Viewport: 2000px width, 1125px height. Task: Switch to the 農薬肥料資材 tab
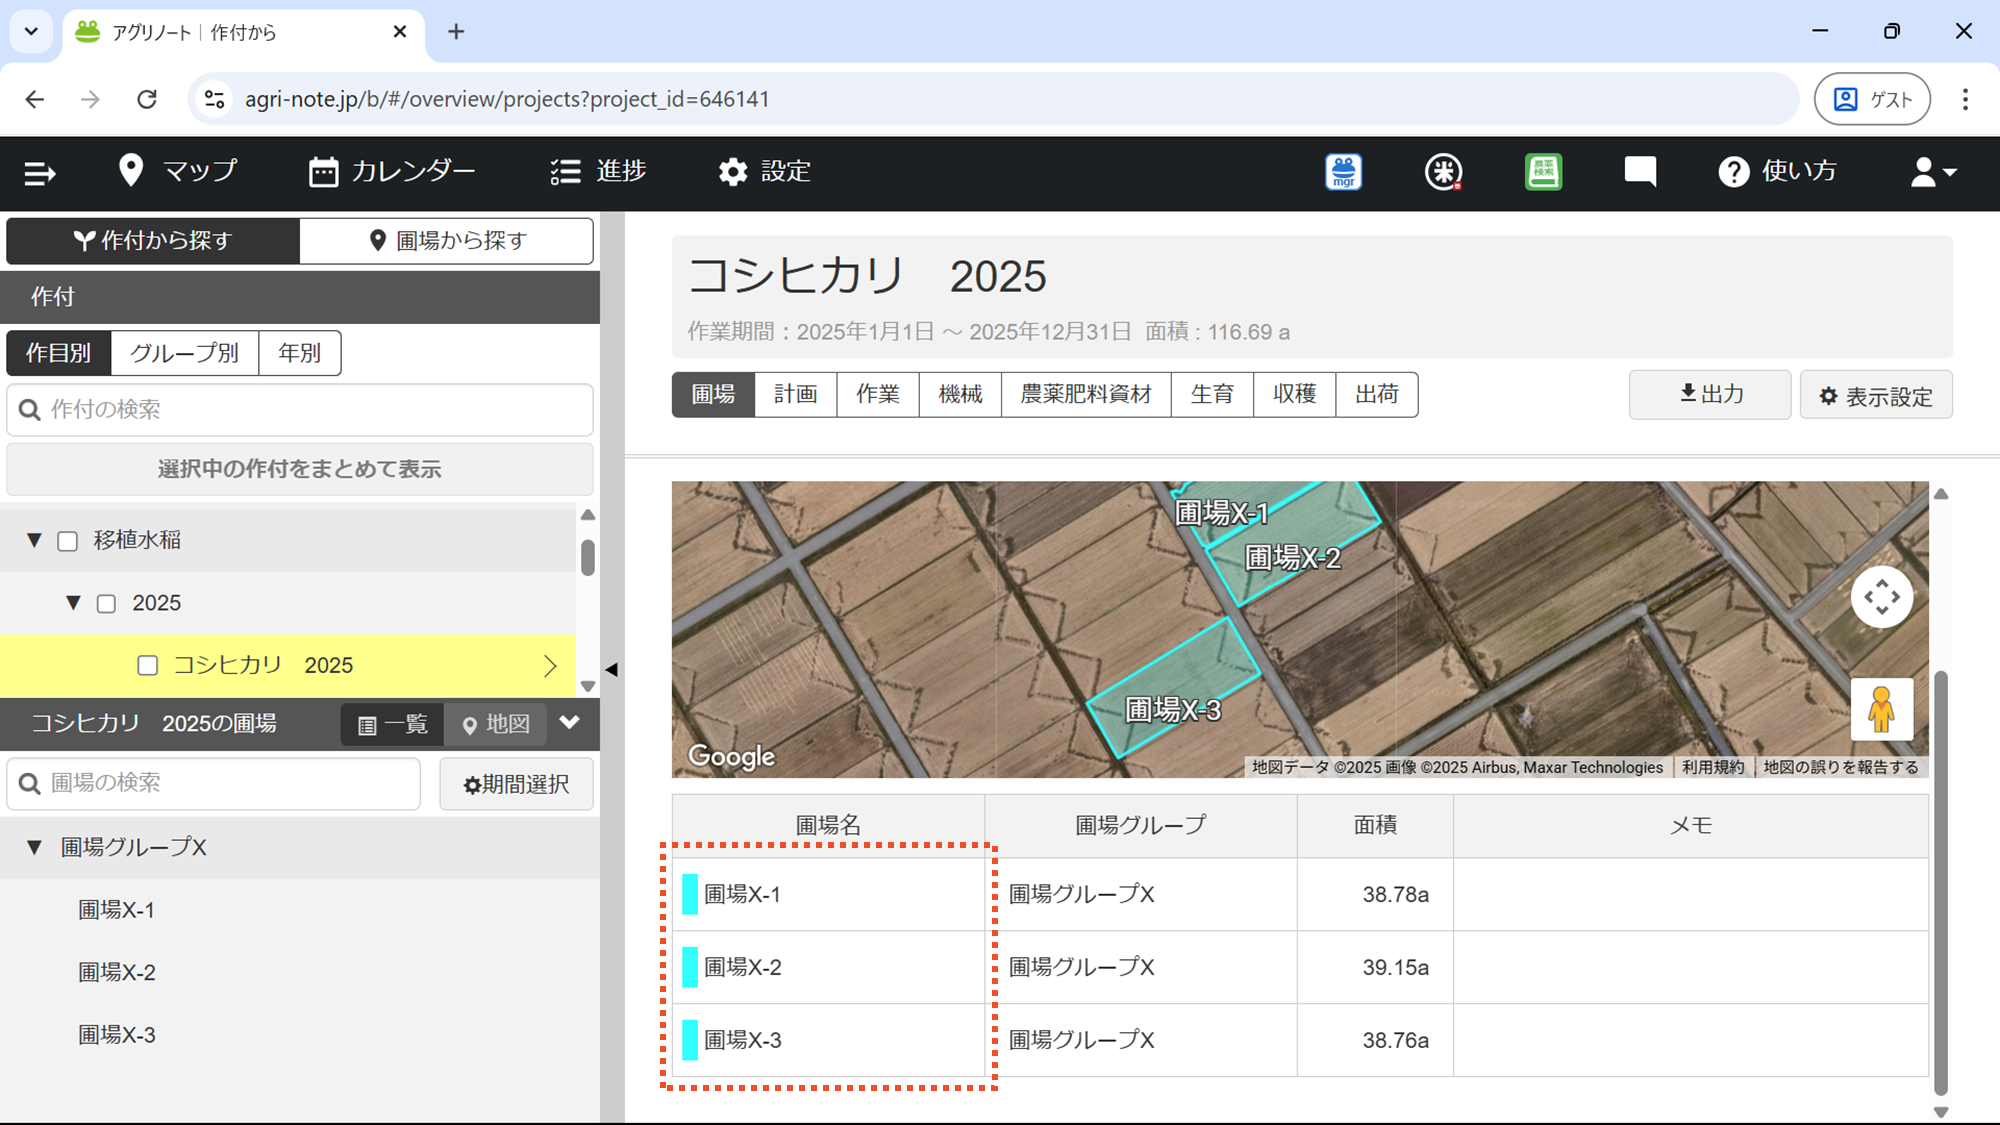pyautogui.click(x=1085, y=394)
